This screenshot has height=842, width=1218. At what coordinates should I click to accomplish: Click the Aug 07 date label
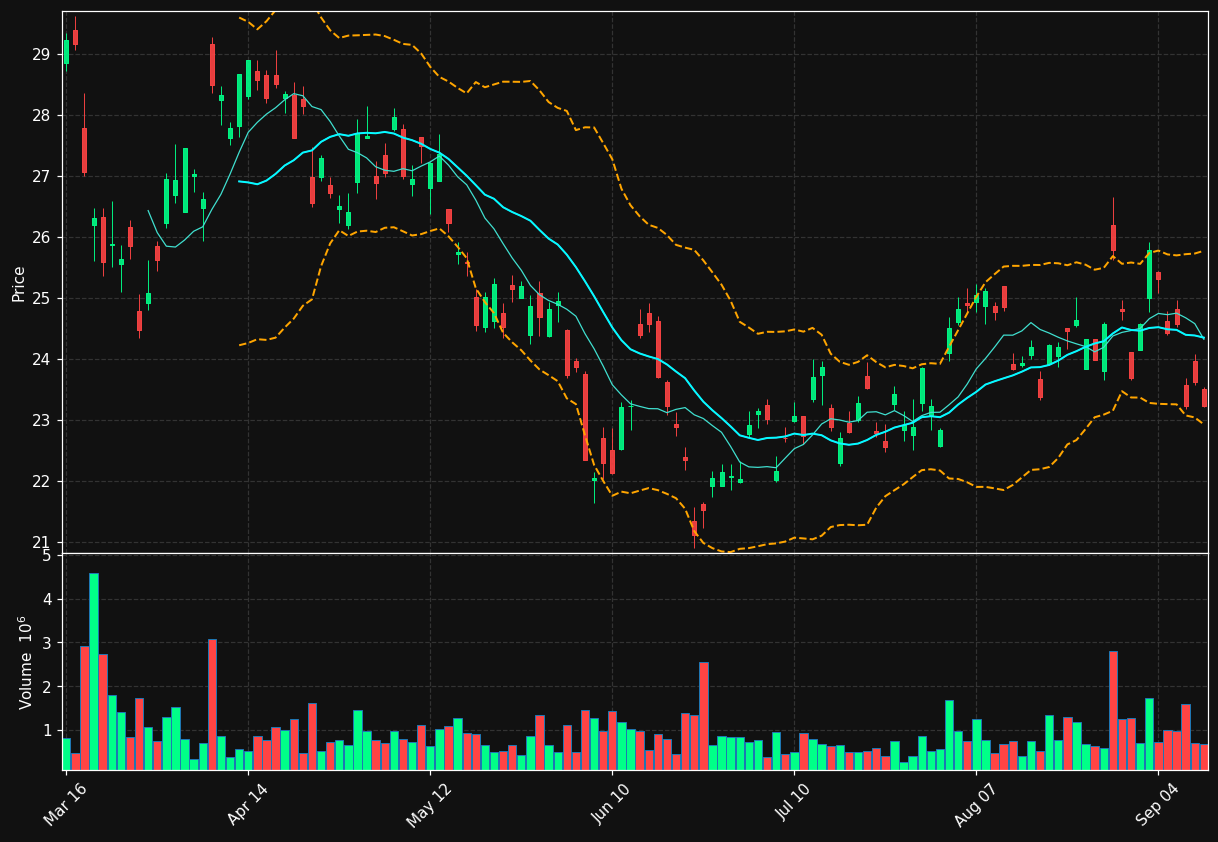[x=974, y=806]
